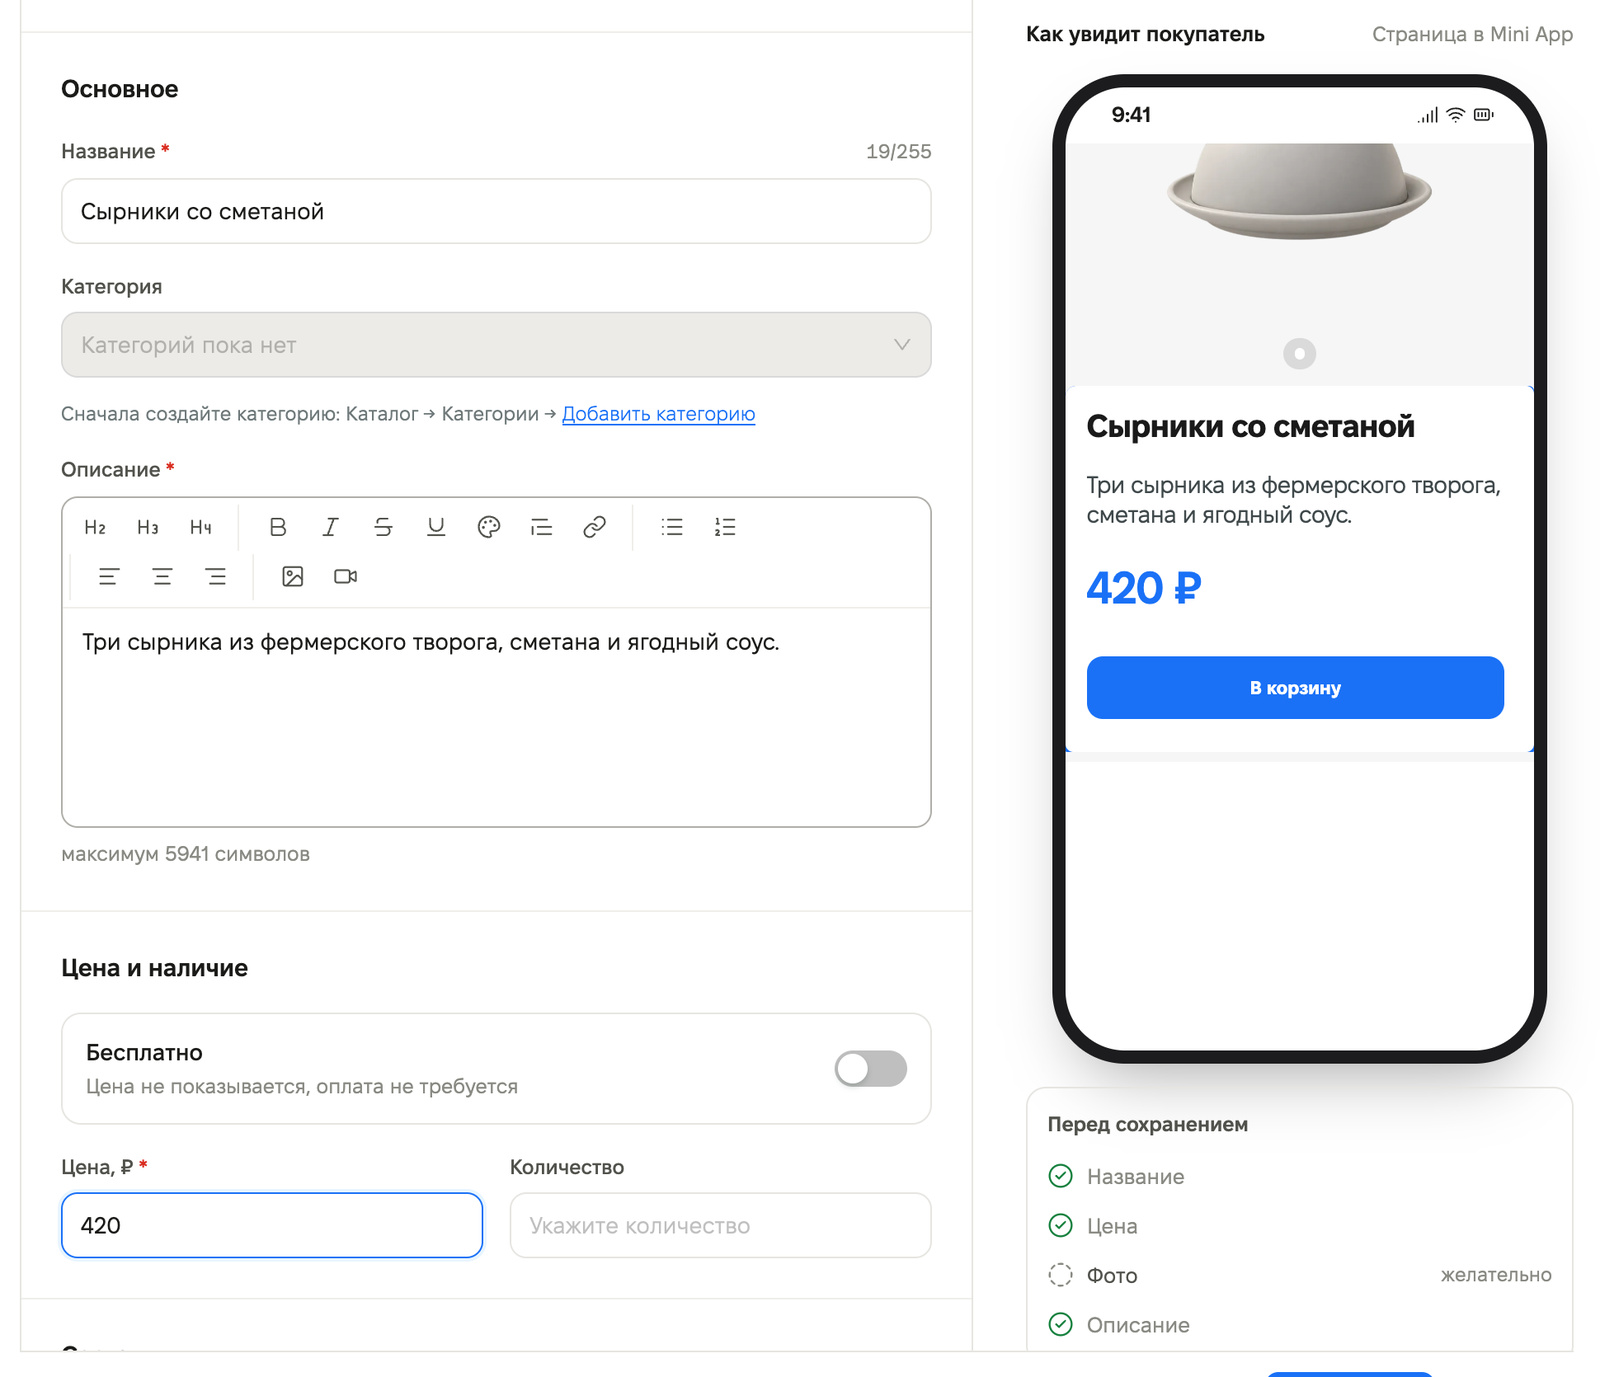Create a bulleted list
The height and width of the screenshot is (1377, 1600).
pos(672,527)
